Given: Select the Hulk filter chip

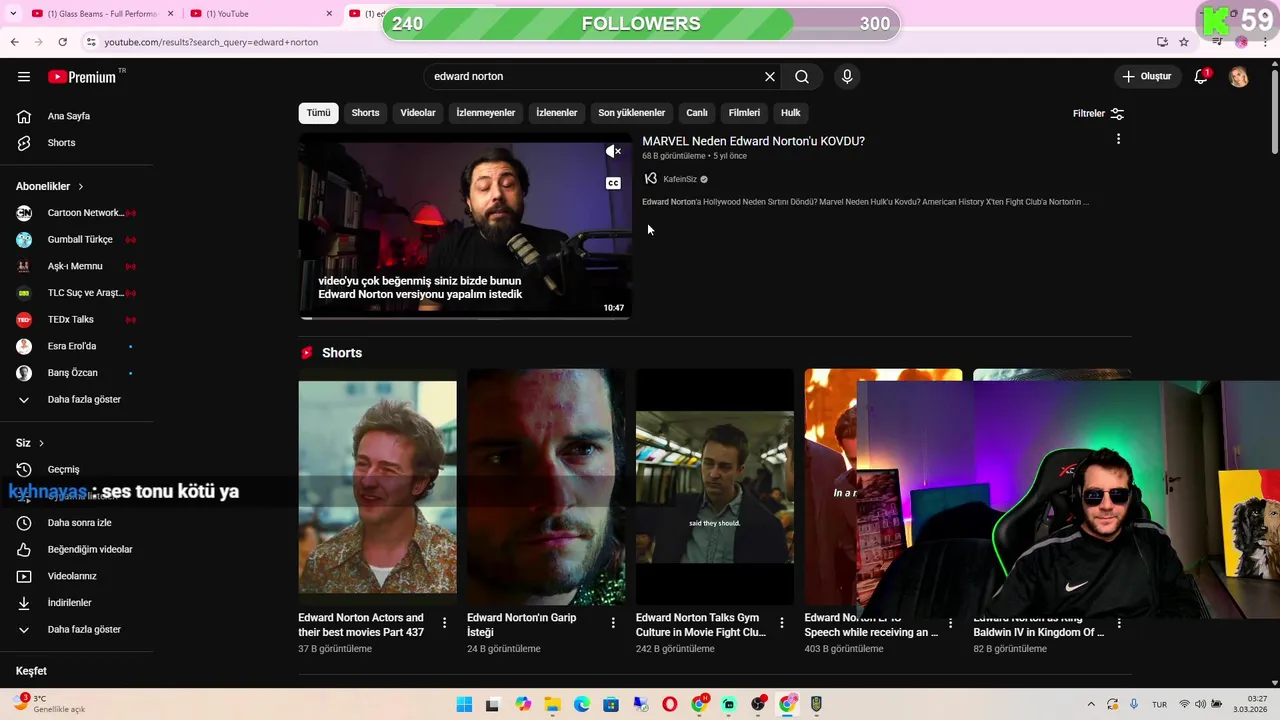Looking at the screenshot, I should tap(791, 113).
